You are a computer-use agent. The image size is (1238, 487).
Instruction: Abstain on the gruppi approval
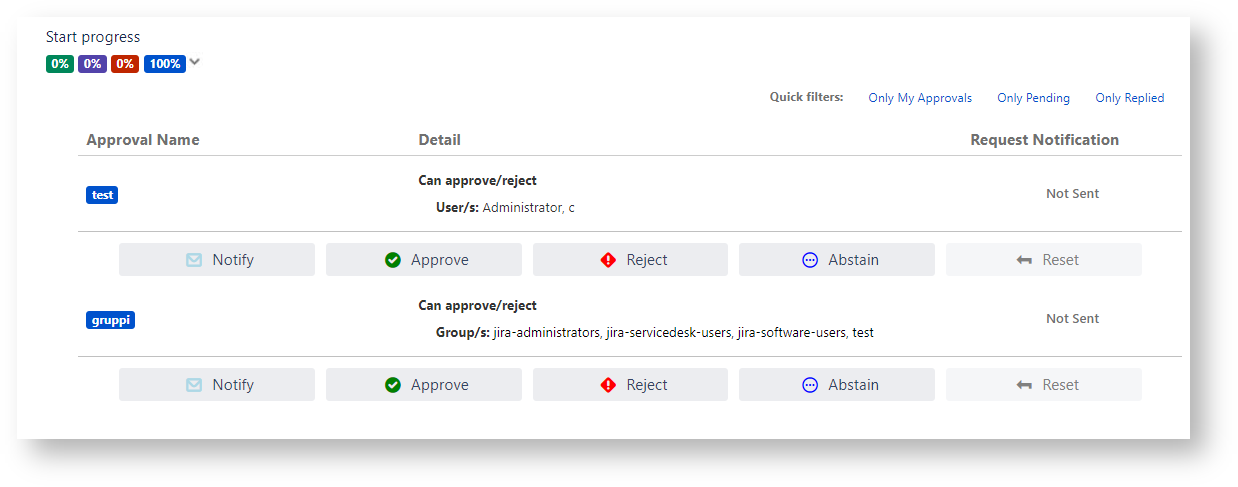click(837, 385)
